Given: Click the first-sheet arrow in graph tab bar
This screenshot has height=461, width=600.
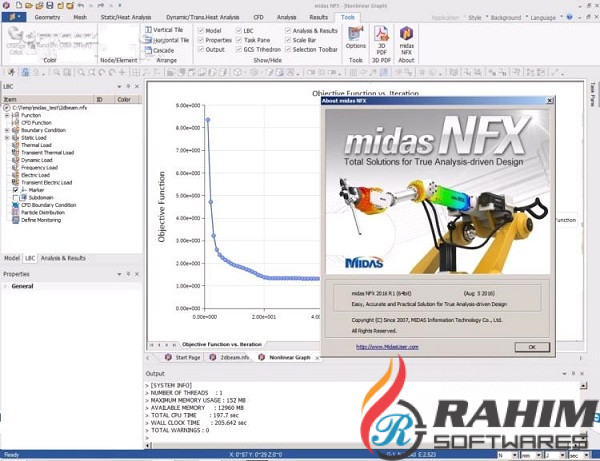Looking at the screenshot, I should click(x=152, y=345).
